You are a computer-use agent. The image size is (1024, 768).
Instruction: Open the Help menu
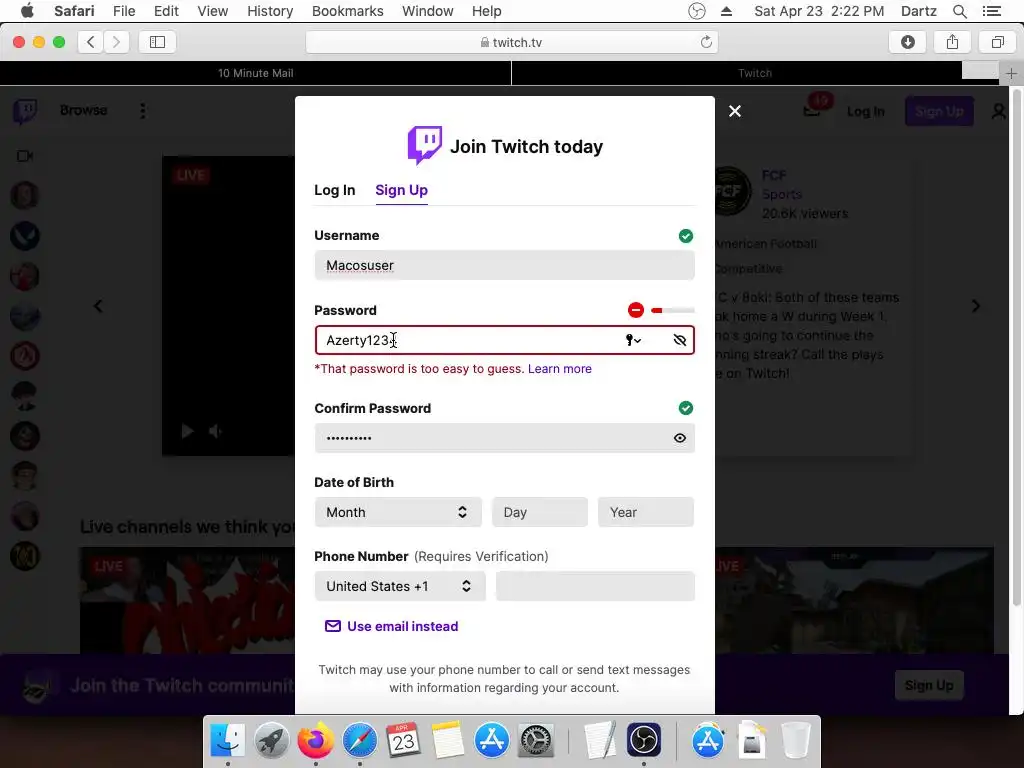pyautogui.click(x=487, y=11)
